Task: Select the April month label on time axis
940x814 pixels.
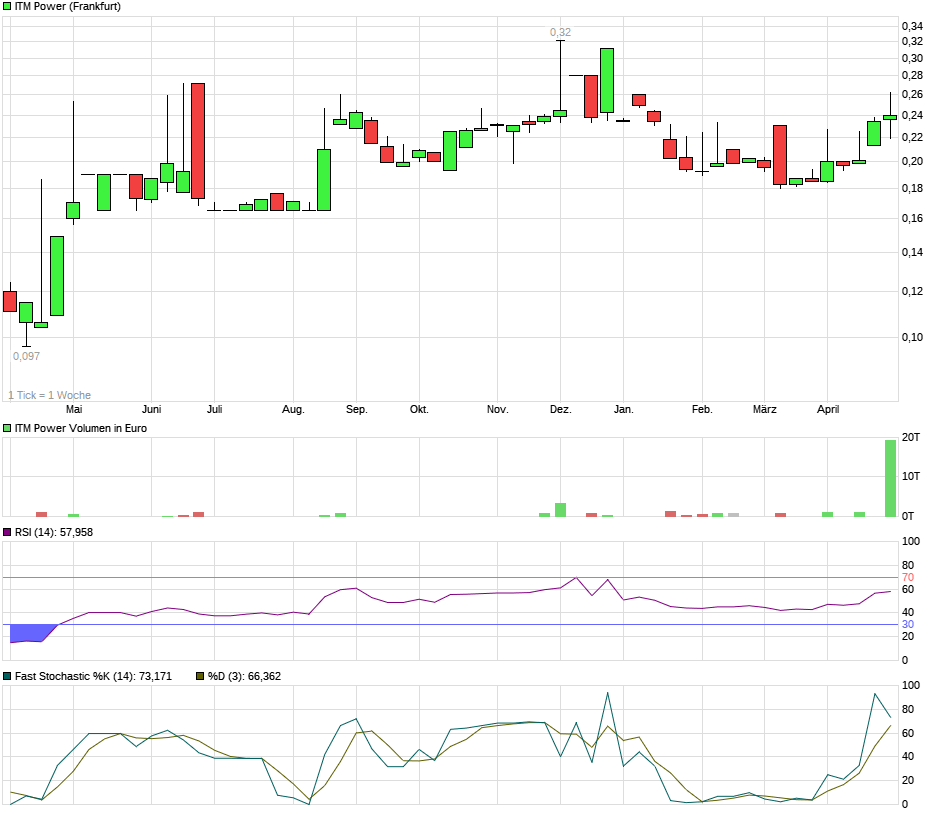Action: tap(828, 410)
